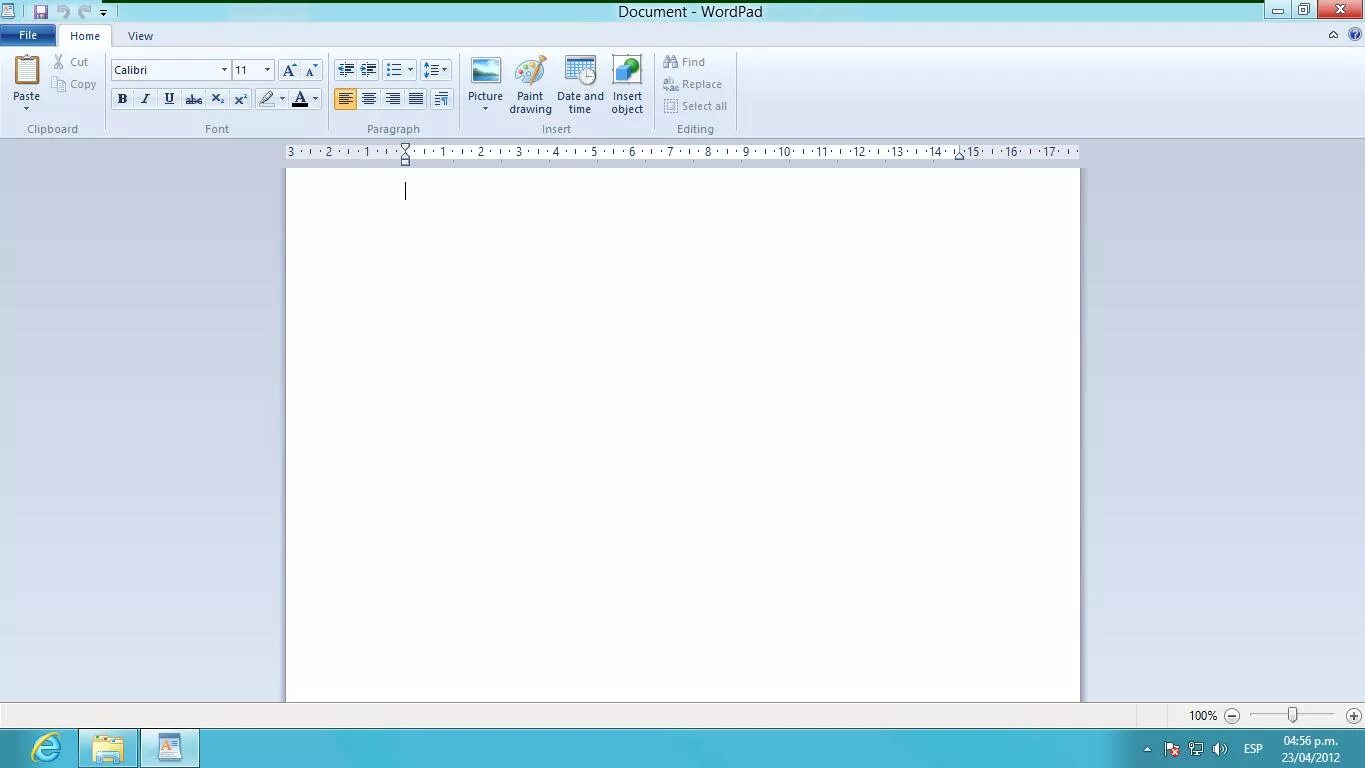Open the Paragraph settings icon
Image resolution: width=1365 pixels, height=768 pixels.
click(441, 99)
